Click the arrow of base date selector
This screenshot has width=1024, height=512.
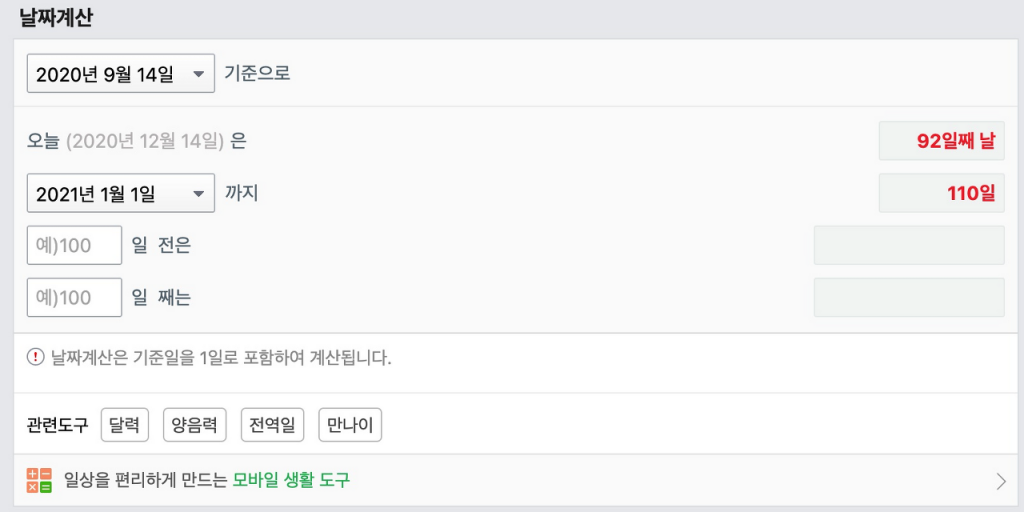click(199, 74)
